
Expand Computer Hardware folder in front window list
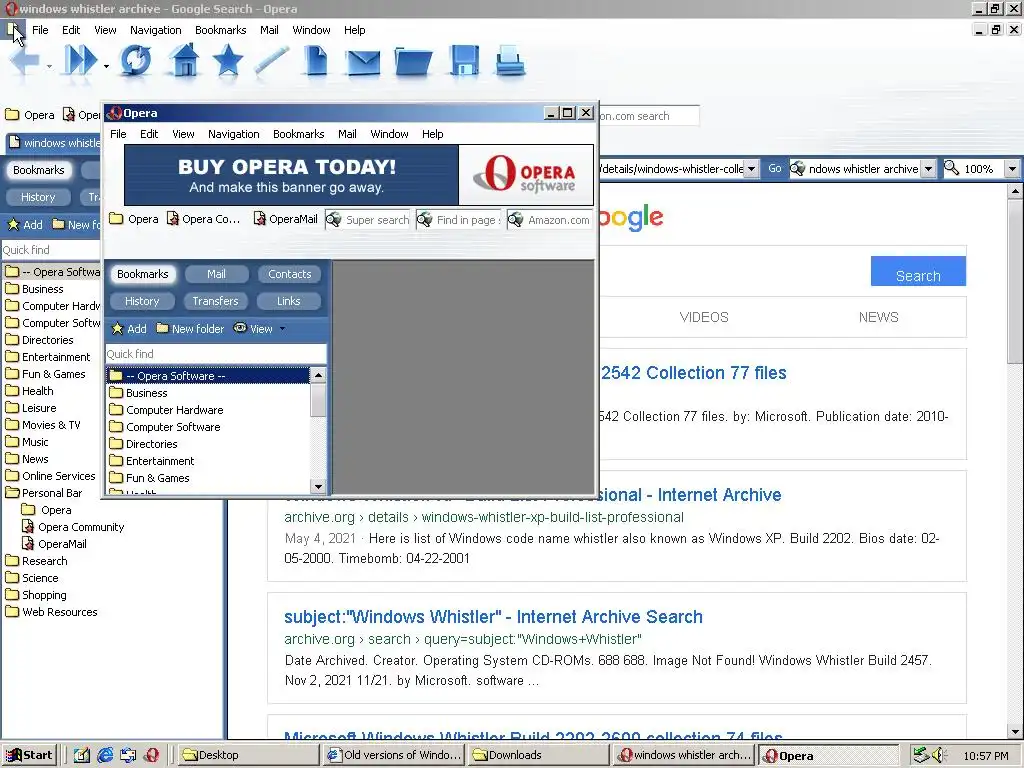pos(167,409)
